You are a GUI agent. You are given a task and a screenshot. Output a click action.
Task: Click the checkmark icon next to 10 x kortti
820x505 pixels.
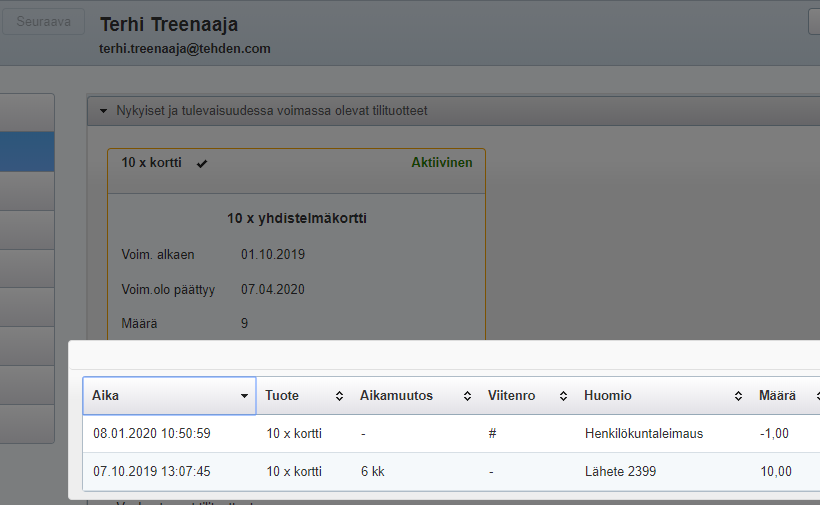tap(202, 163)
